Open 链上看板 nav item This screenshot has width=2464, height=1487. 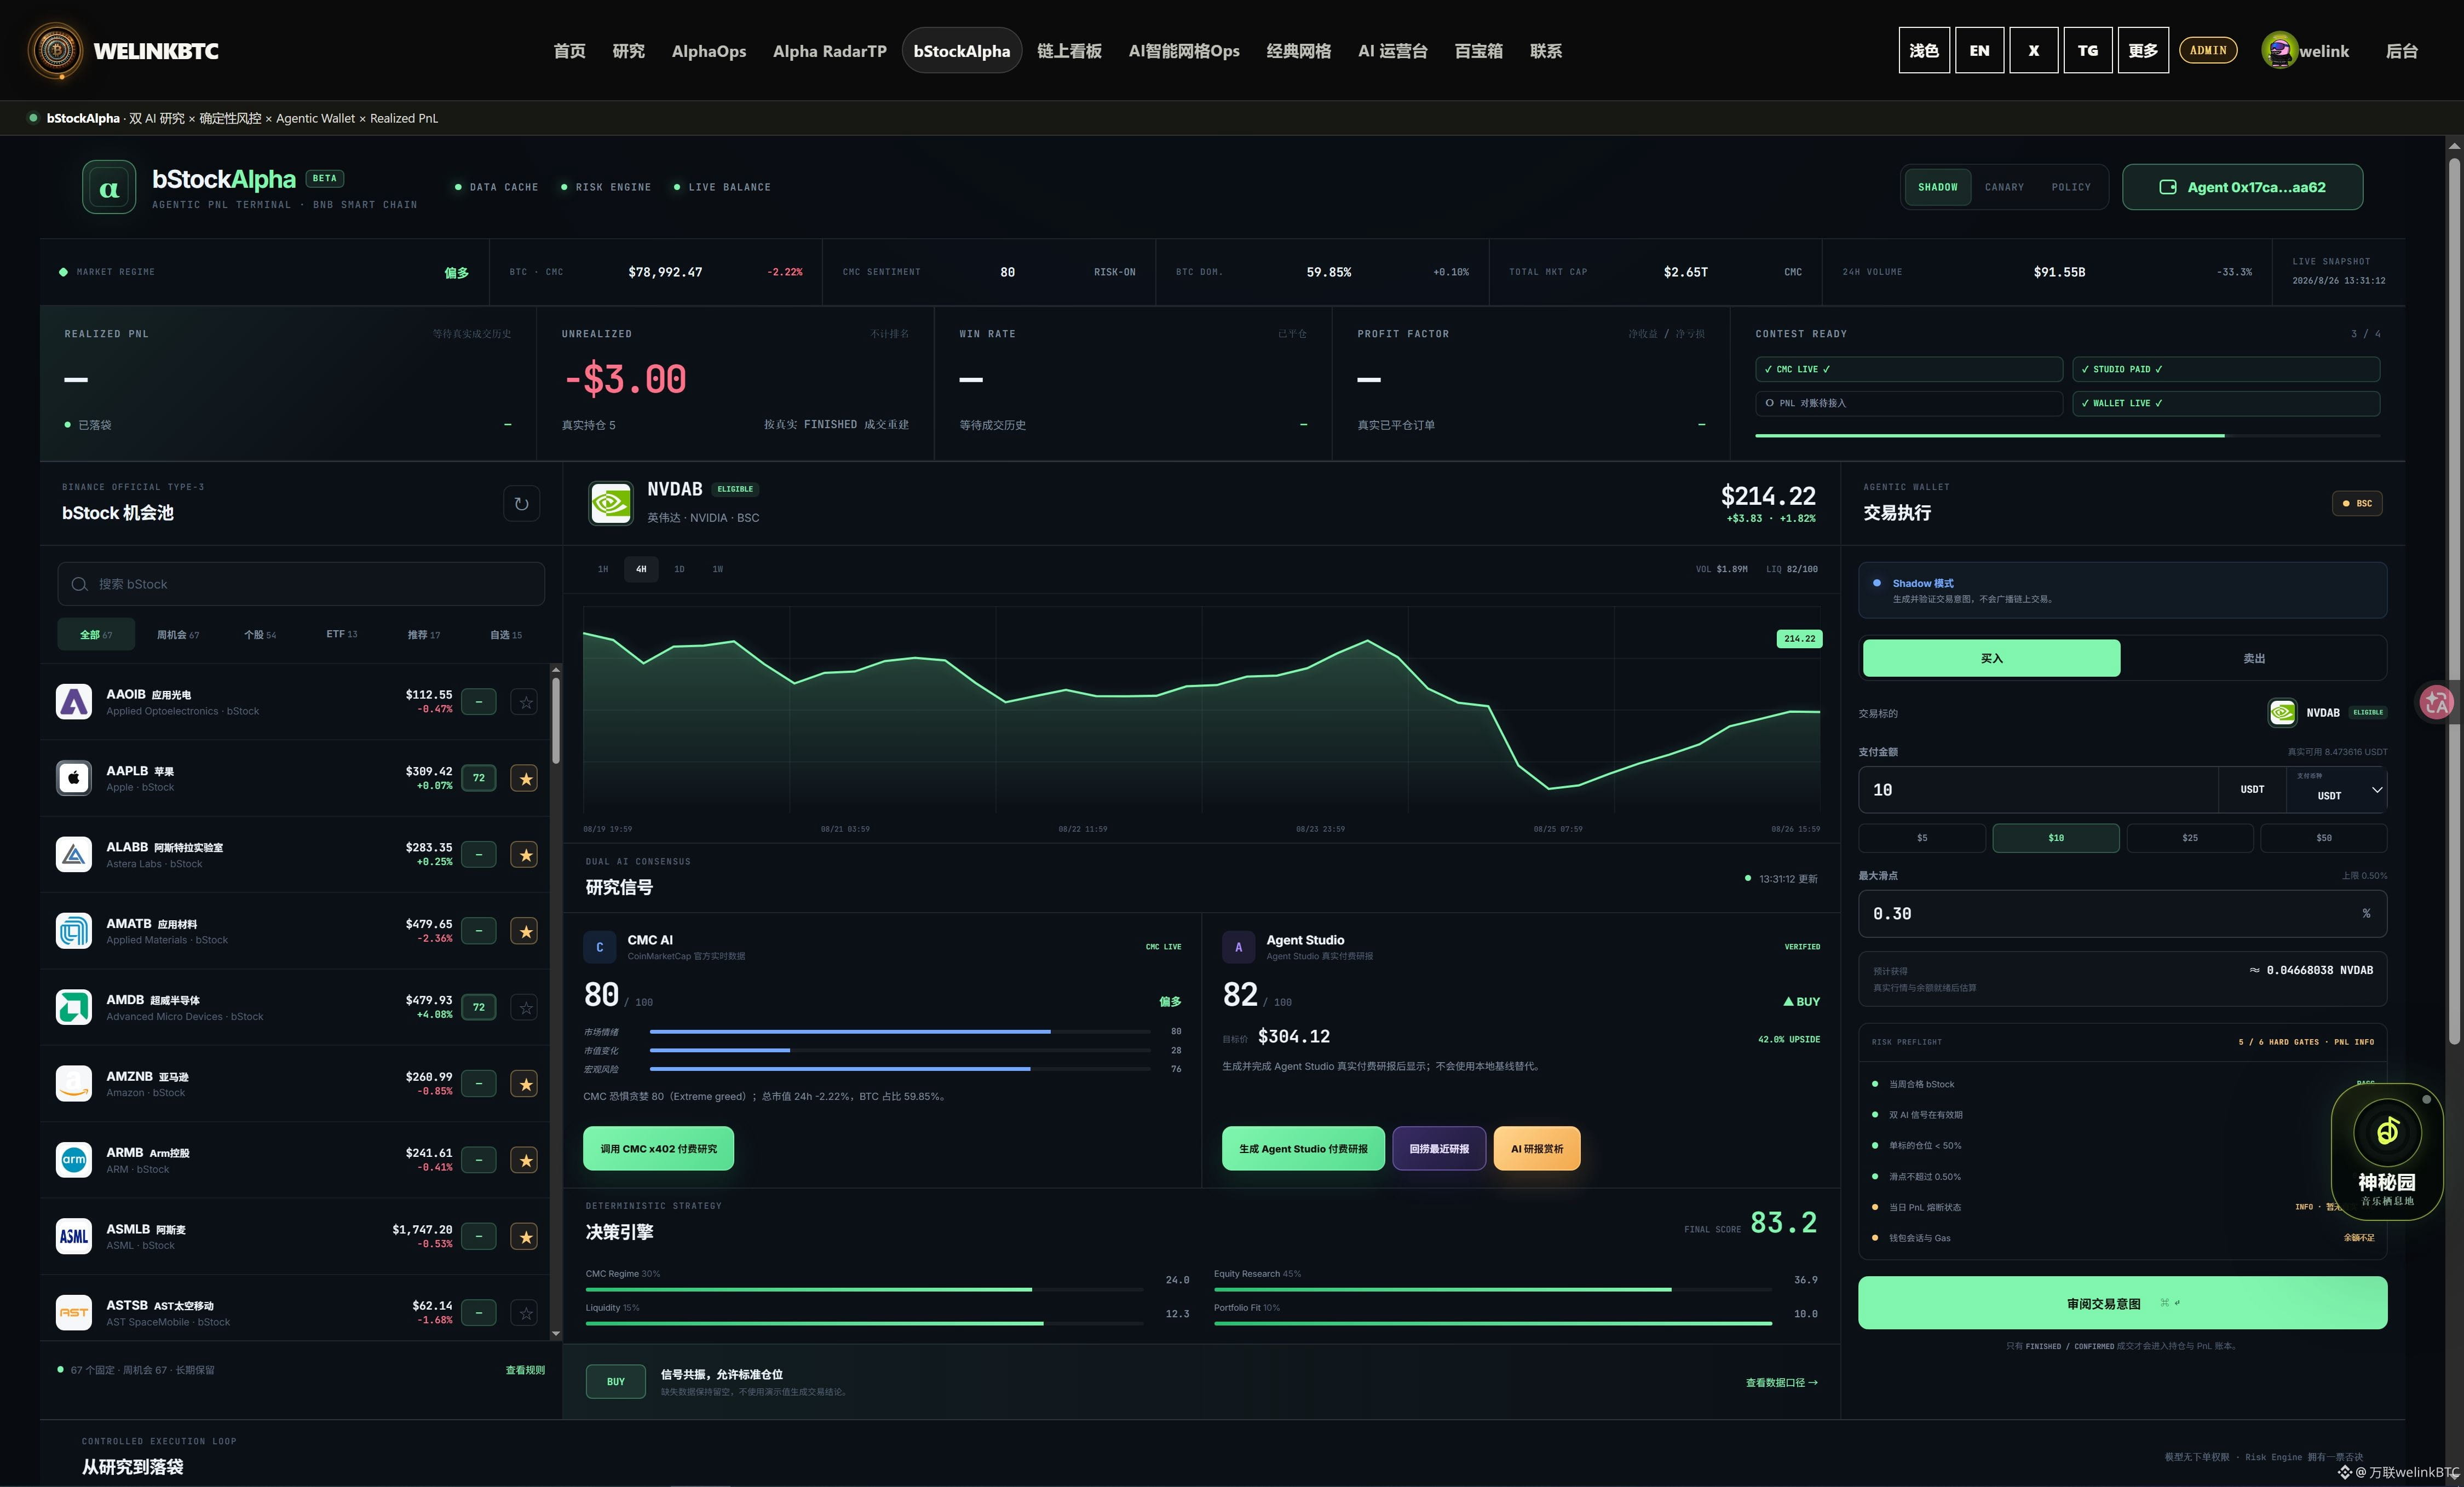pyautogui.click(x=1069, y=51)
